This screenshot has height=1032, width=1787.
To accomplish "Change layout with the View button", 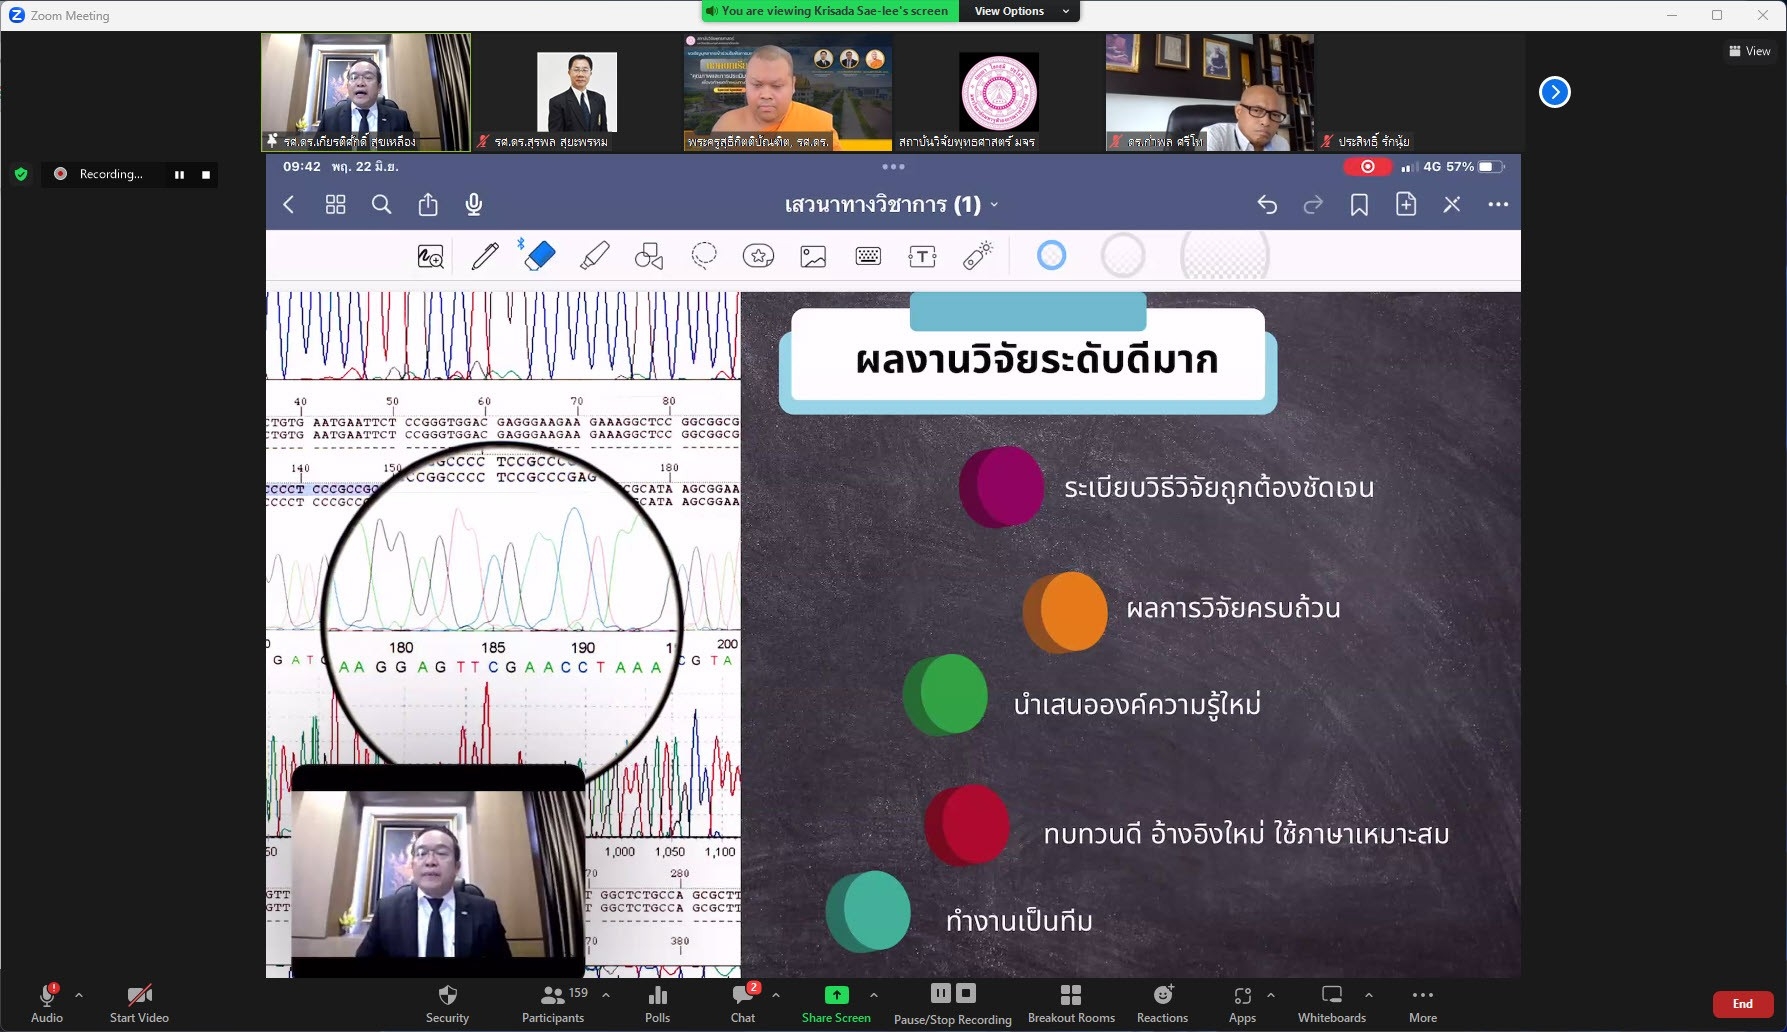I will pyautogui.click(x=1750, y=51).
